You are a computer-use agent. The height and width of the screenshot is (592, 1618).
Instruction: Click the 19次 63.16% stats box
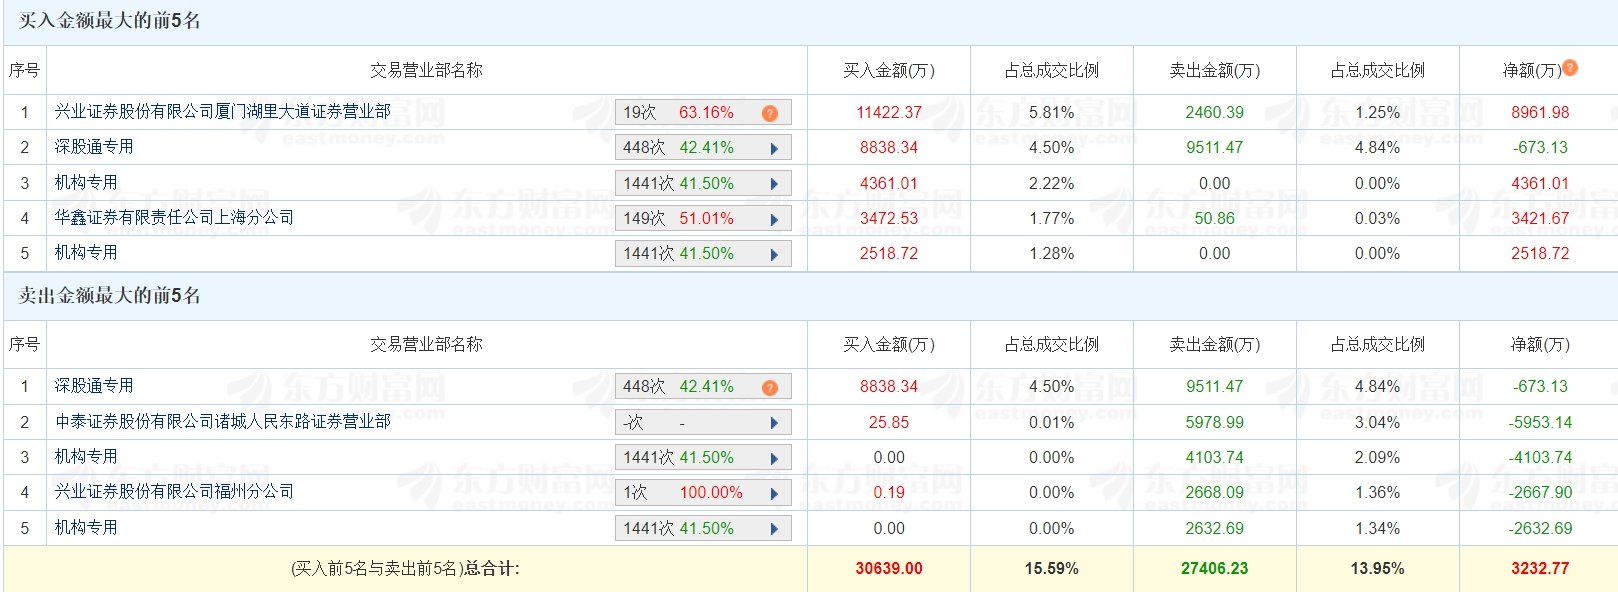[x=703, y=113]
